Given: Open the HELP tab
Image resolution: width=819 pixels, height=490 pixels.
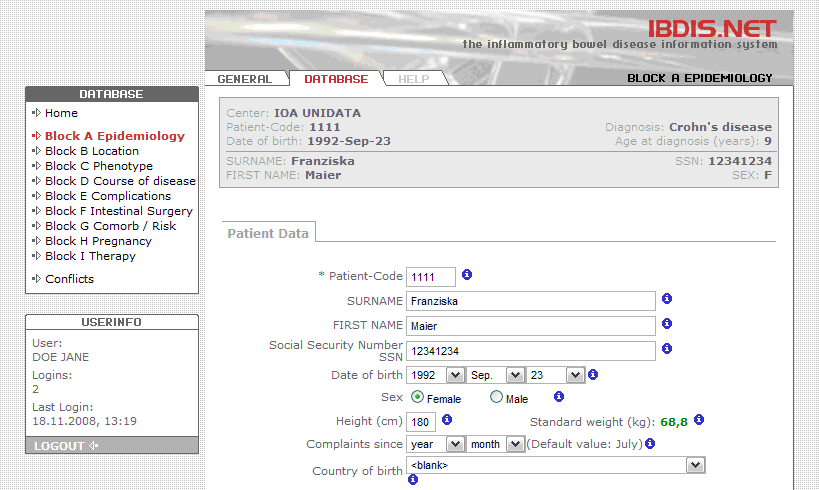Looking at the screenshot, I should click(x=414, y=79).
